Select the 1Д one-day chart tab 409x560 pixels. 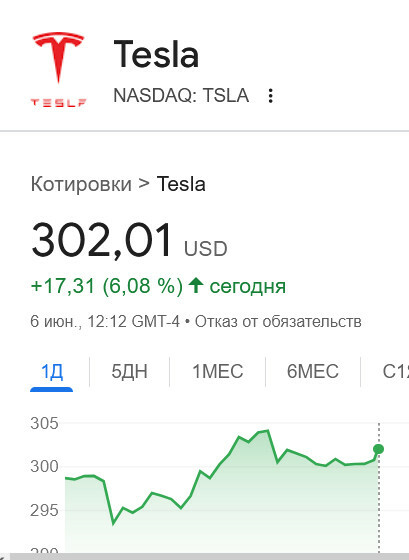[52, 371]
